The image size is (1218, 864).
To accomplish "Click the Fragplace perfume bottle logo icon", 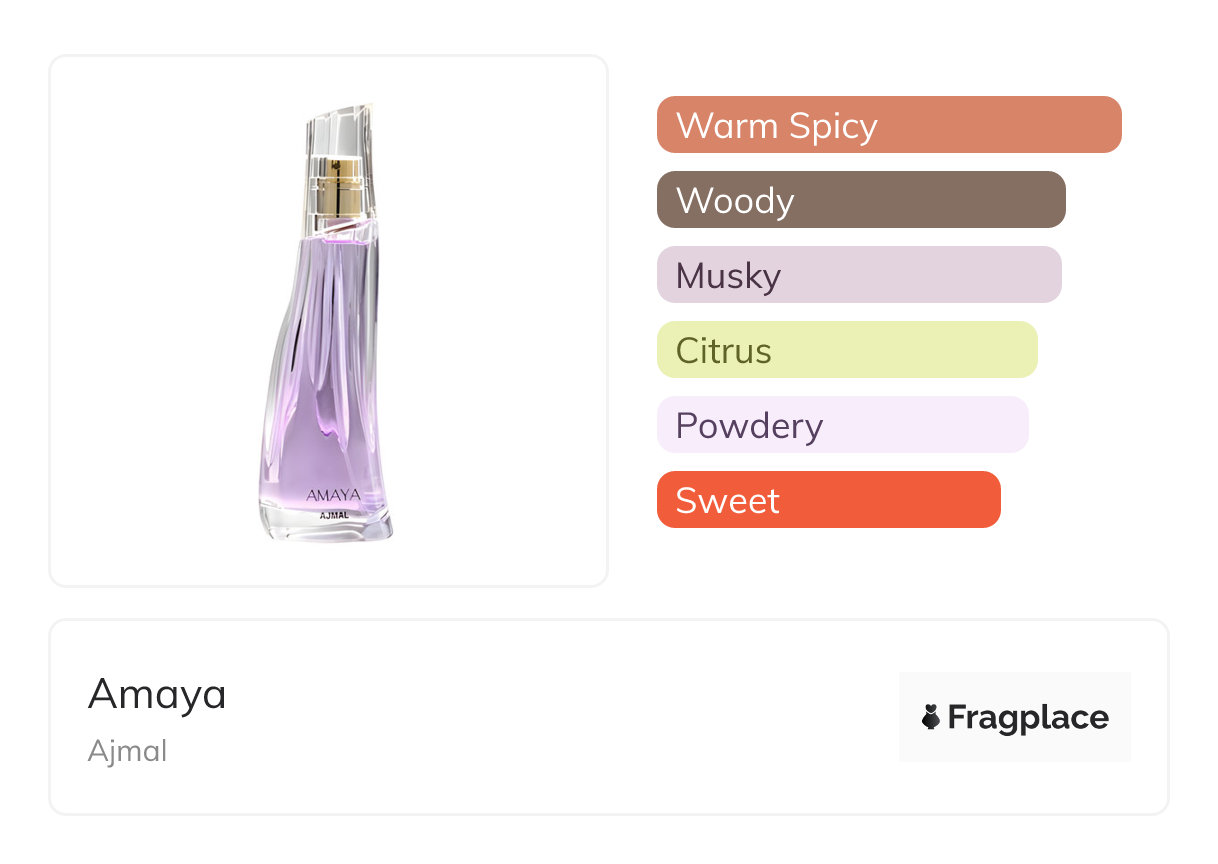I will [931, 717].
